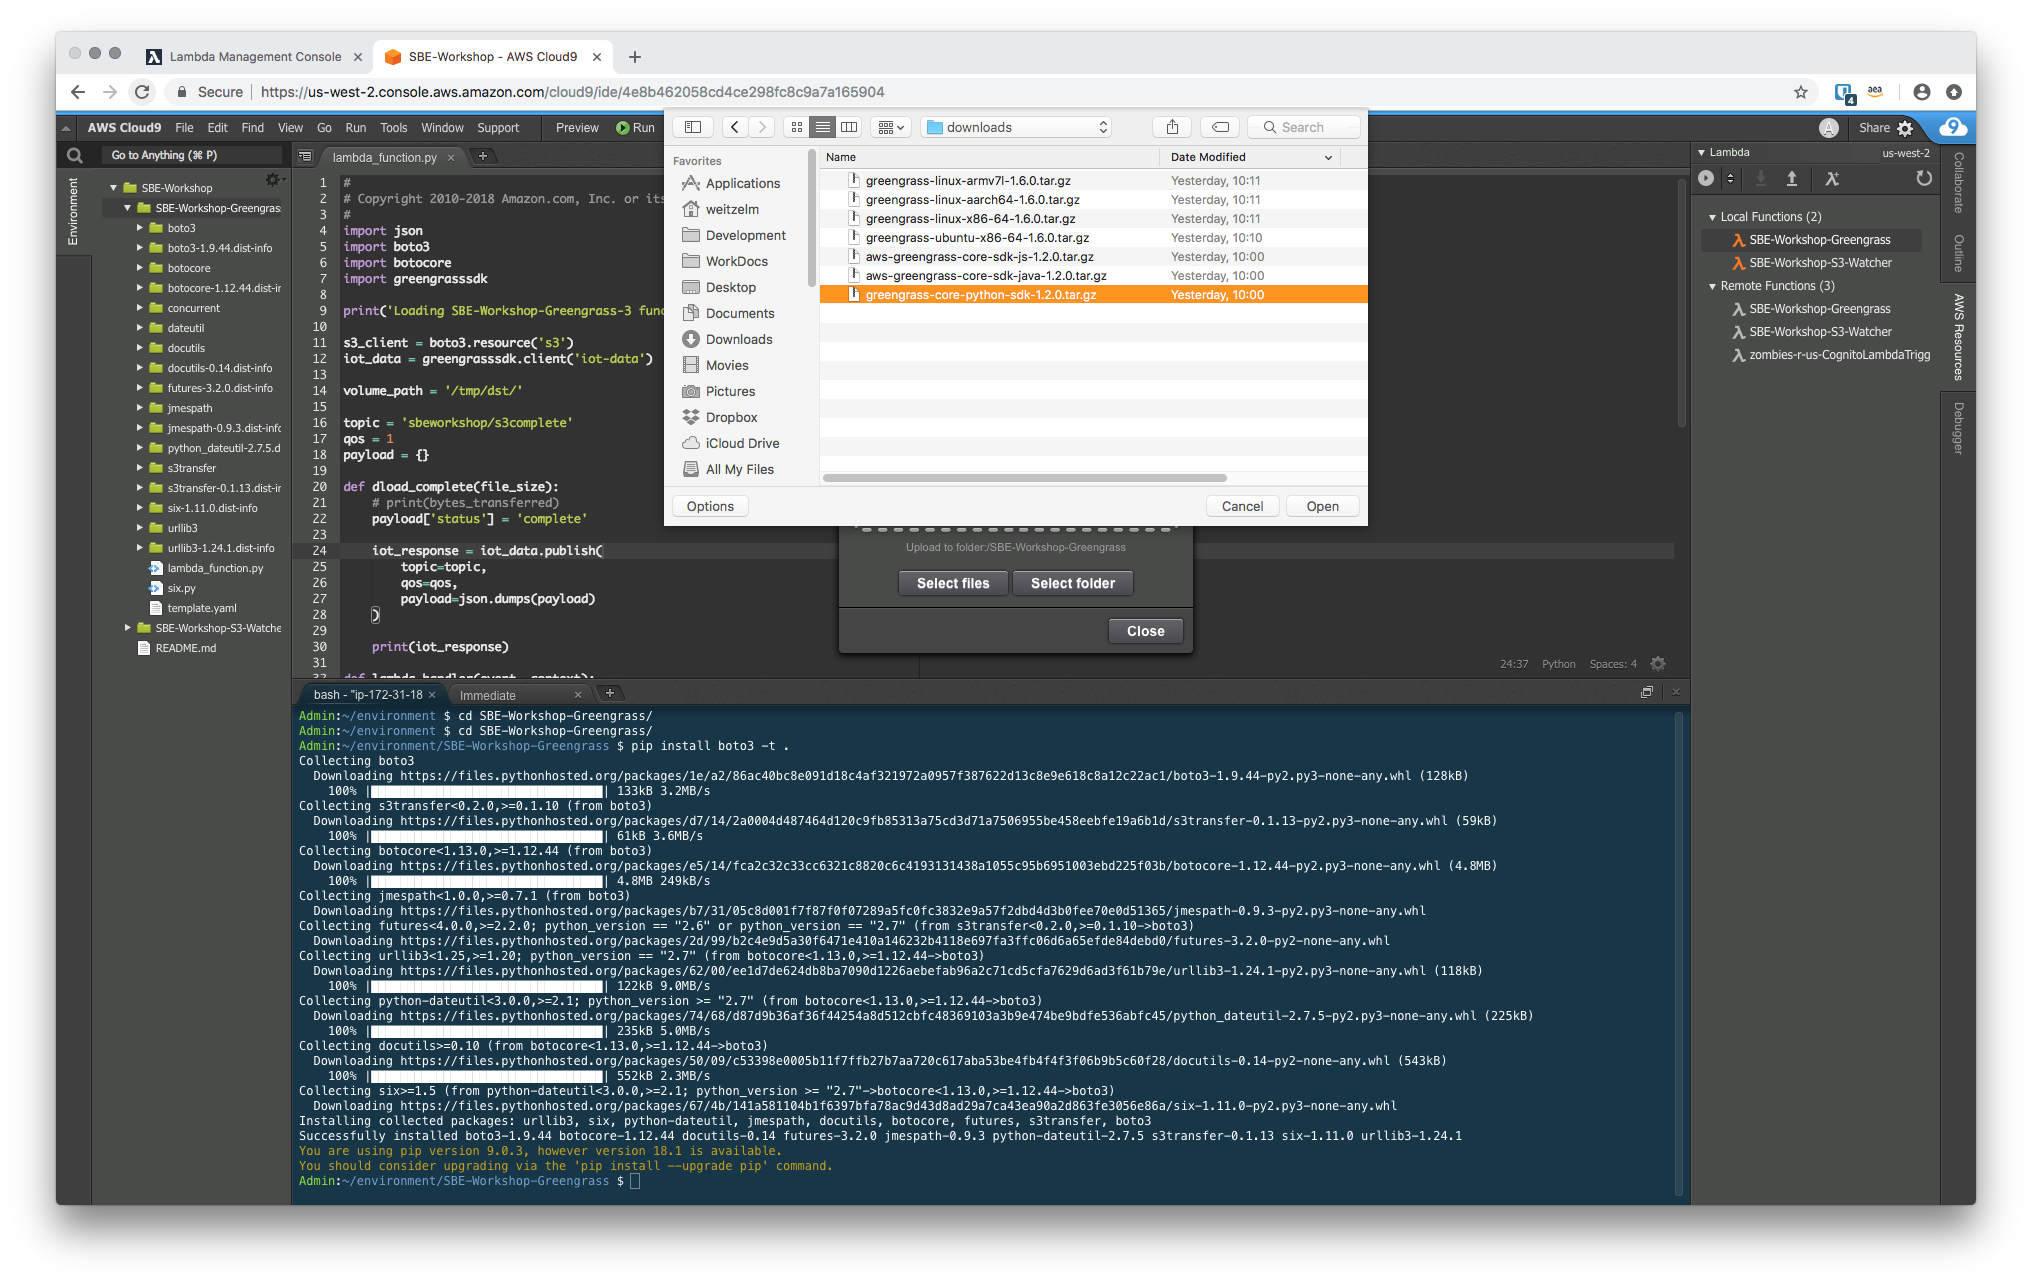Run the selected Lambda function locally
Screen dimensions: 2032x1285
pos(1706,178)
